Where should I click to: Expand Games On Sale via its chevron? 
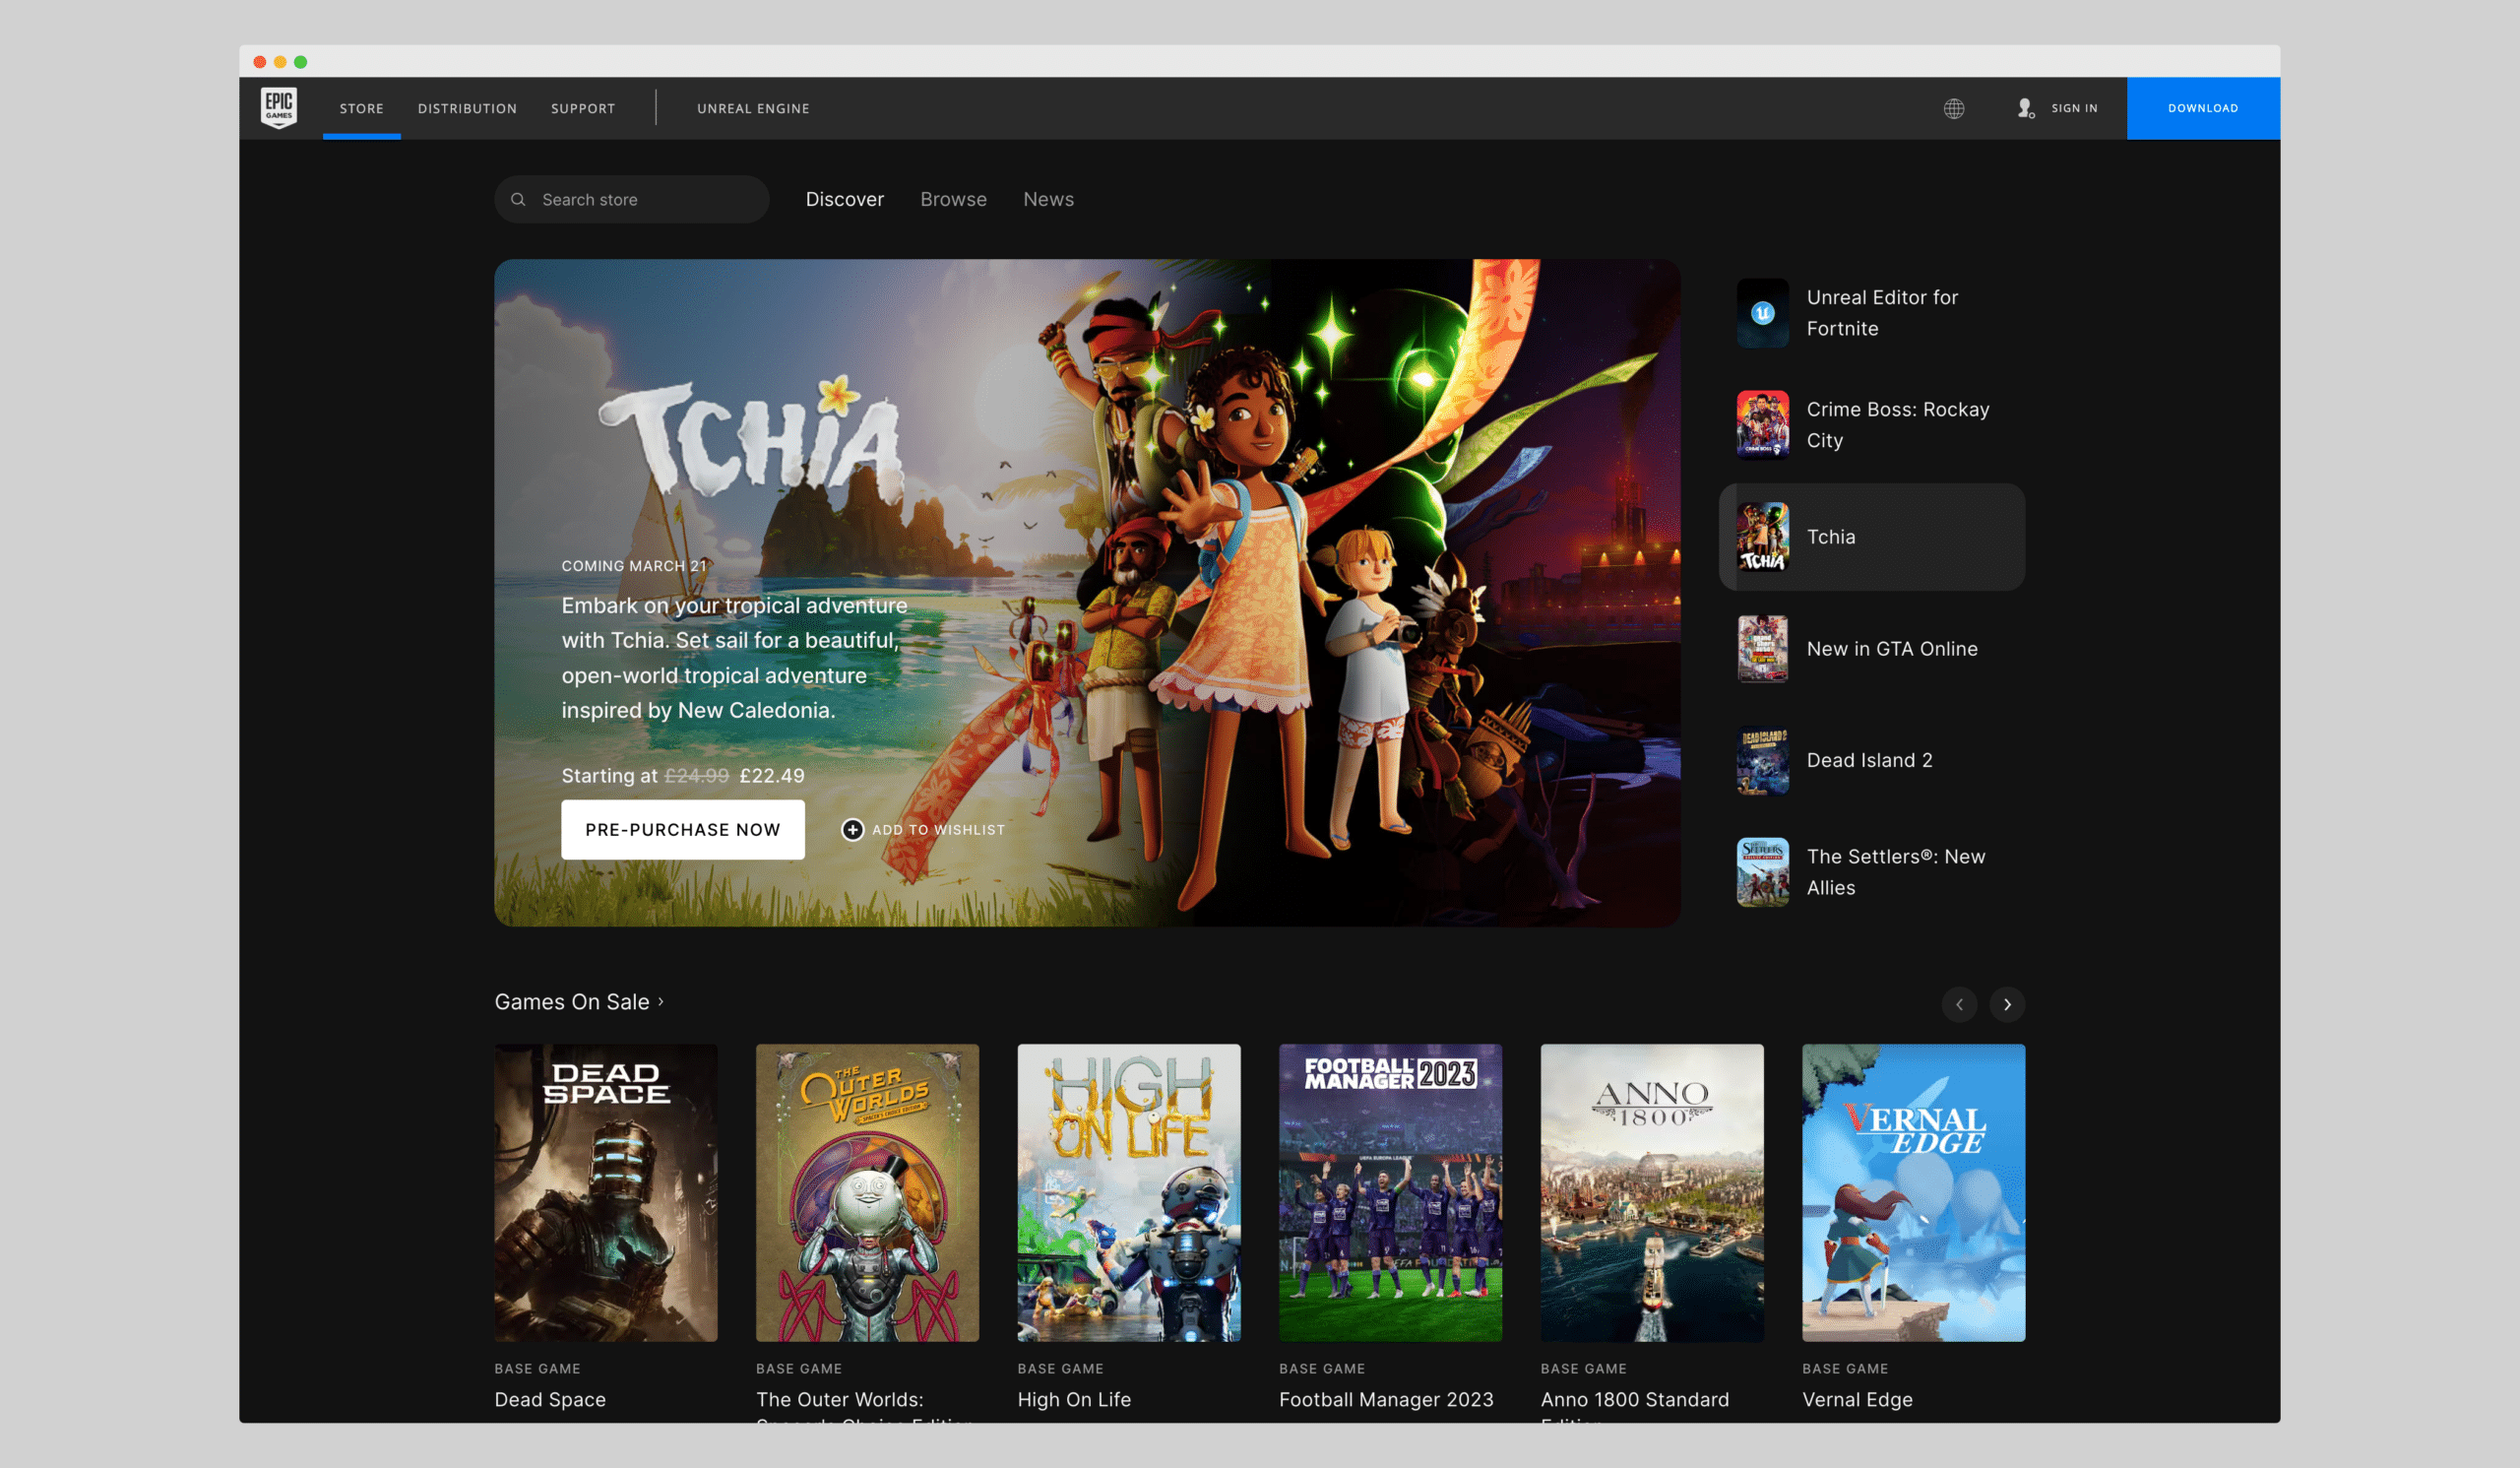click(x=661, y=1002)
